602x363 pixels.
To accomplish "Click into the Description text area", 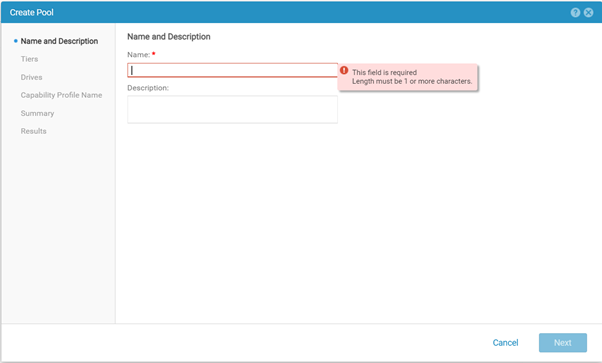I will (x=232, y=109).
